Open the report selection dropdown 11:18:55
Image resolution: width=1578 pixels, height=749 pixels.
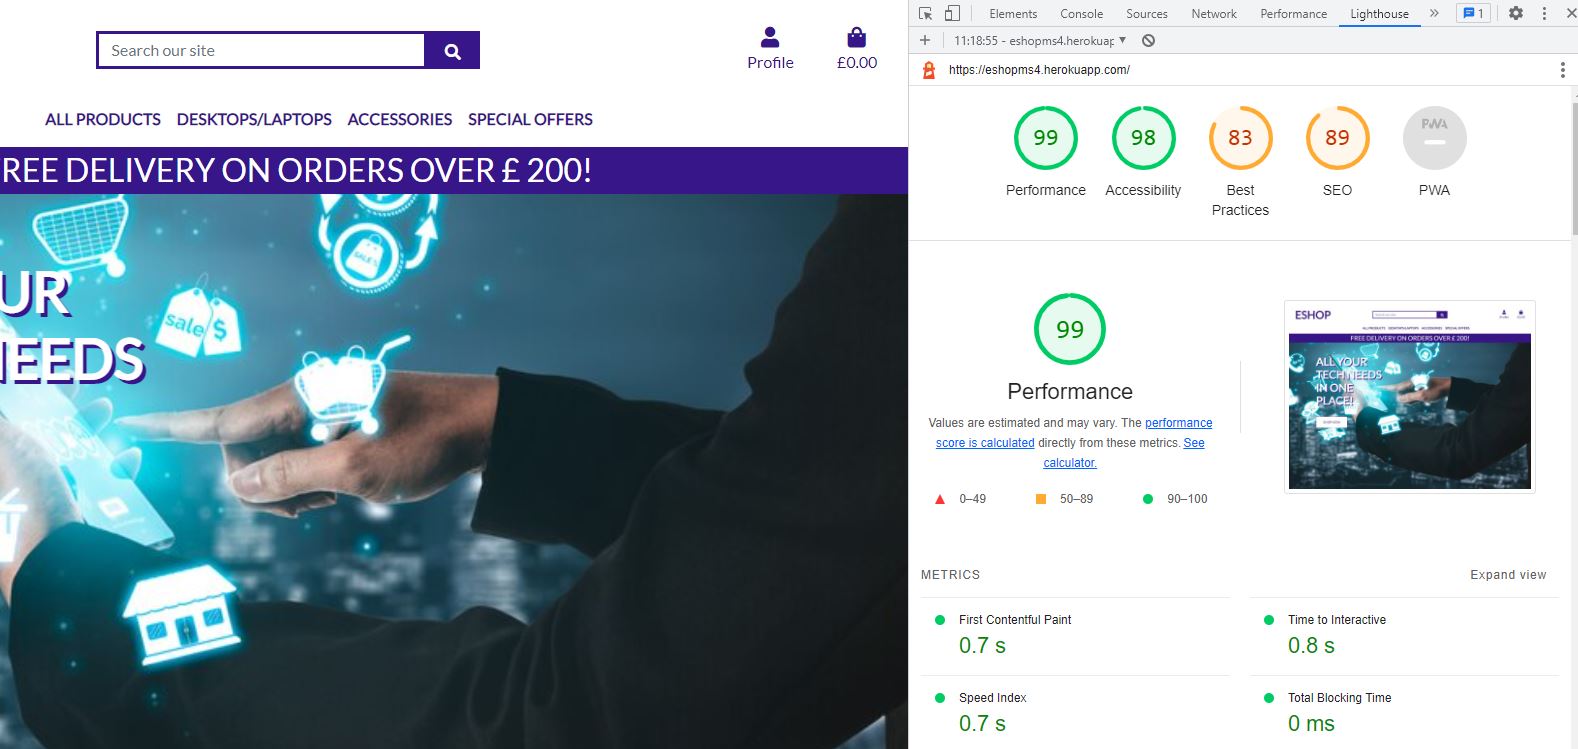pyautogui.click(x=1040, y=41)
